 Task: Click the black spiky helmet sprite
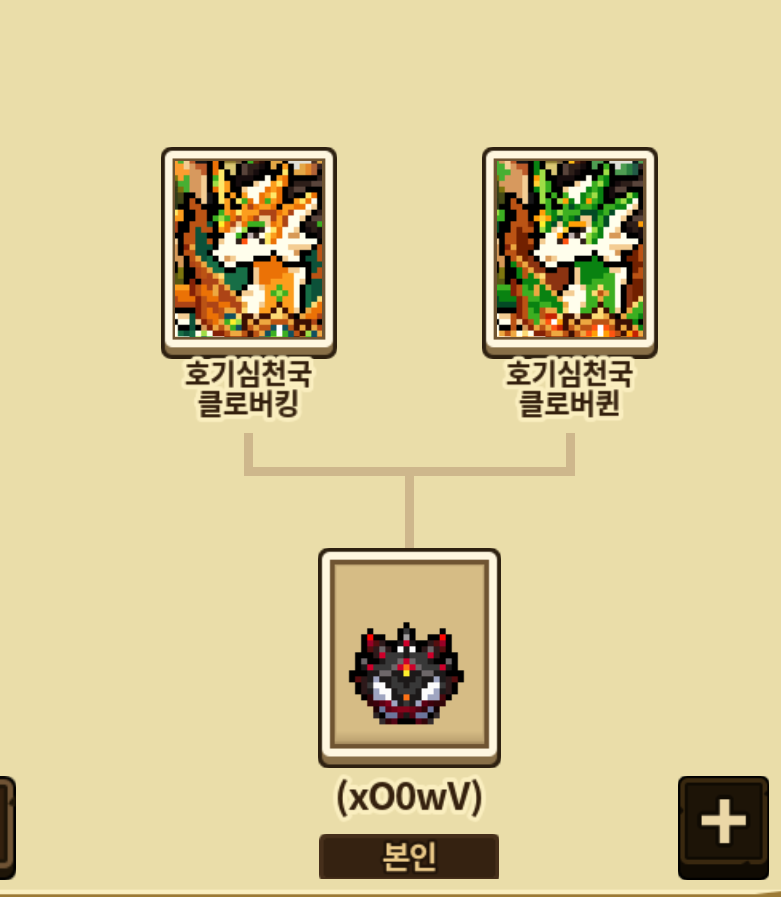pos(406,673)
